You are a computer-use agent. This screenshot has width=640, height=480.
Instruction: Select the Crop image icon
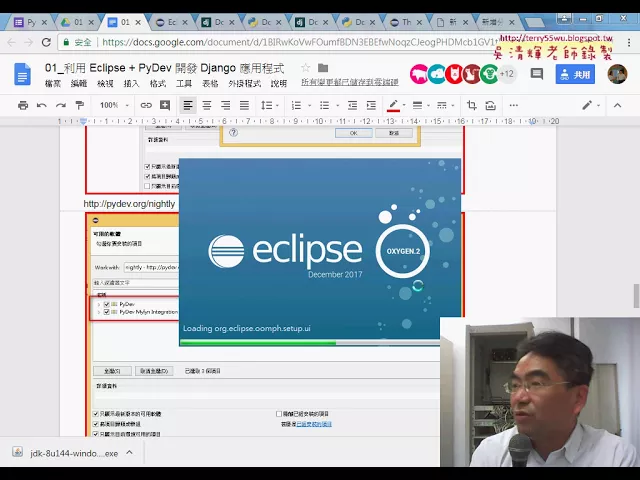[x=471, y=105]
